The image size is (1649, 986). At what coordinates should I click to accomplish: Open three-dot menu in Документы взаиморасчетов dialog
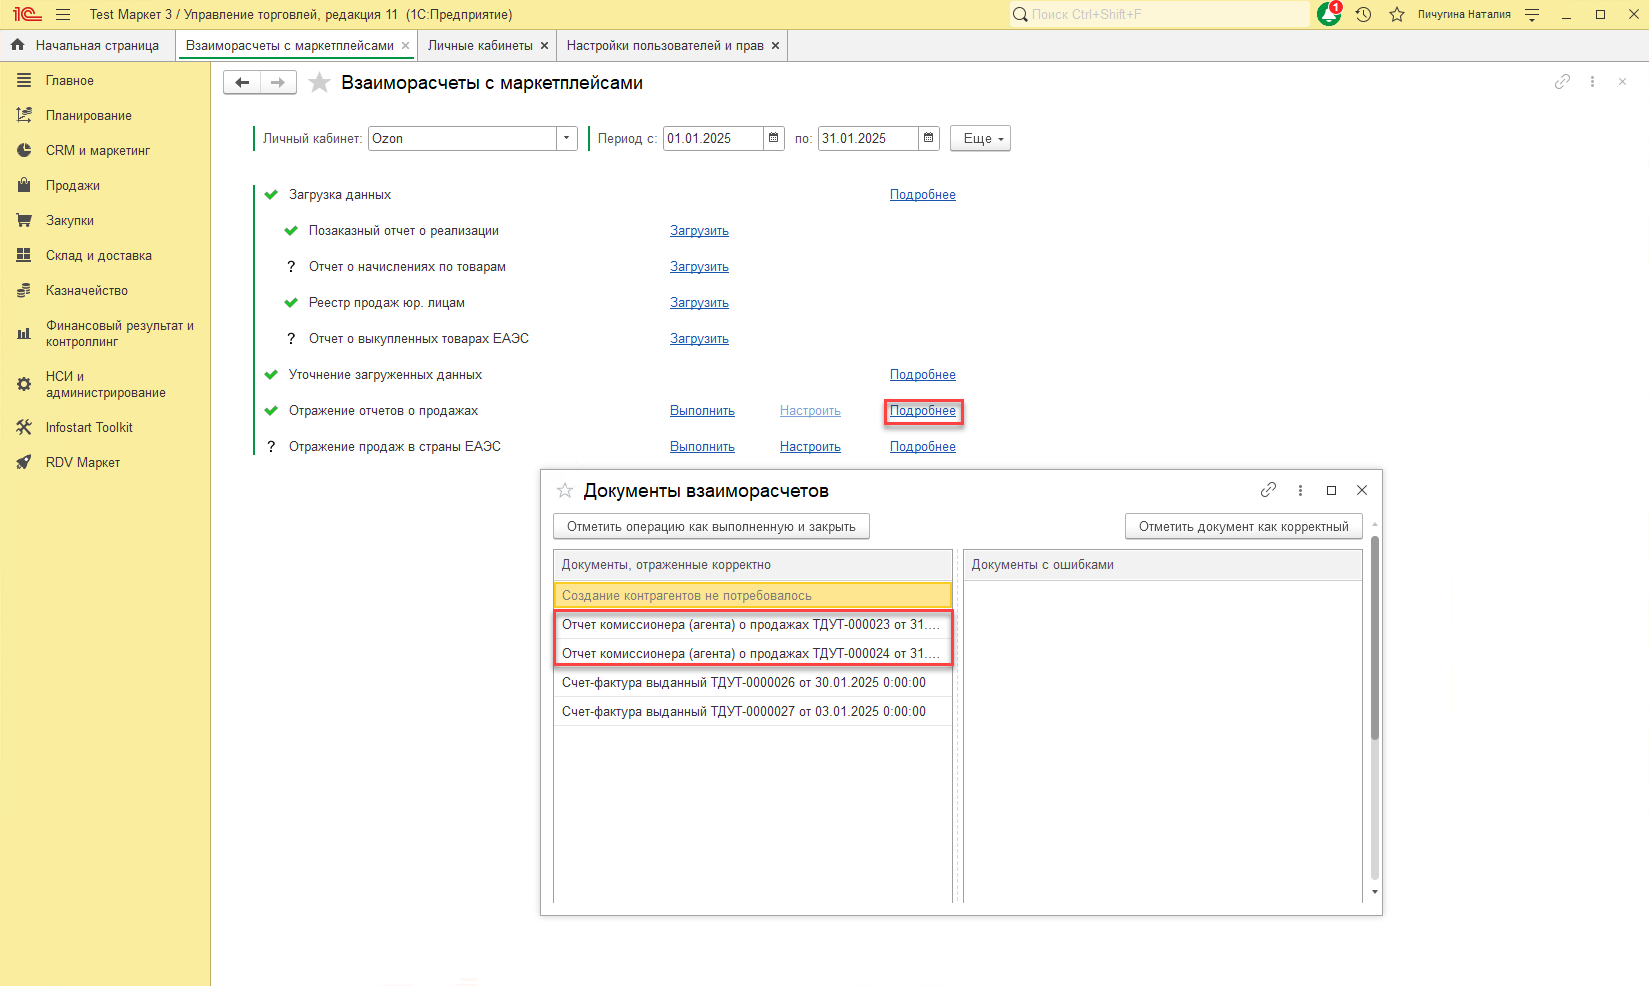1300,490
